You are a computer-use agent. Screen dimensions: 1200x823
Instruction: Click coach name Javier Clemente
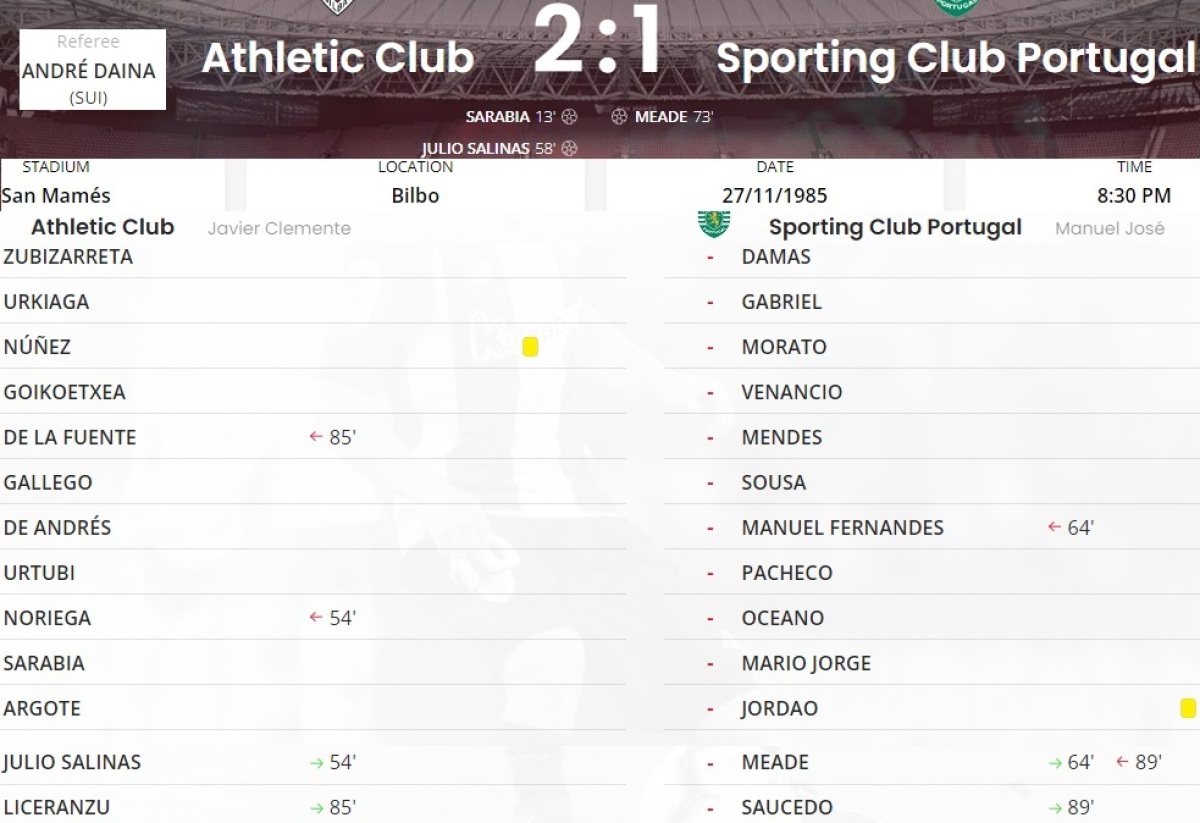(x=279, y=228)
